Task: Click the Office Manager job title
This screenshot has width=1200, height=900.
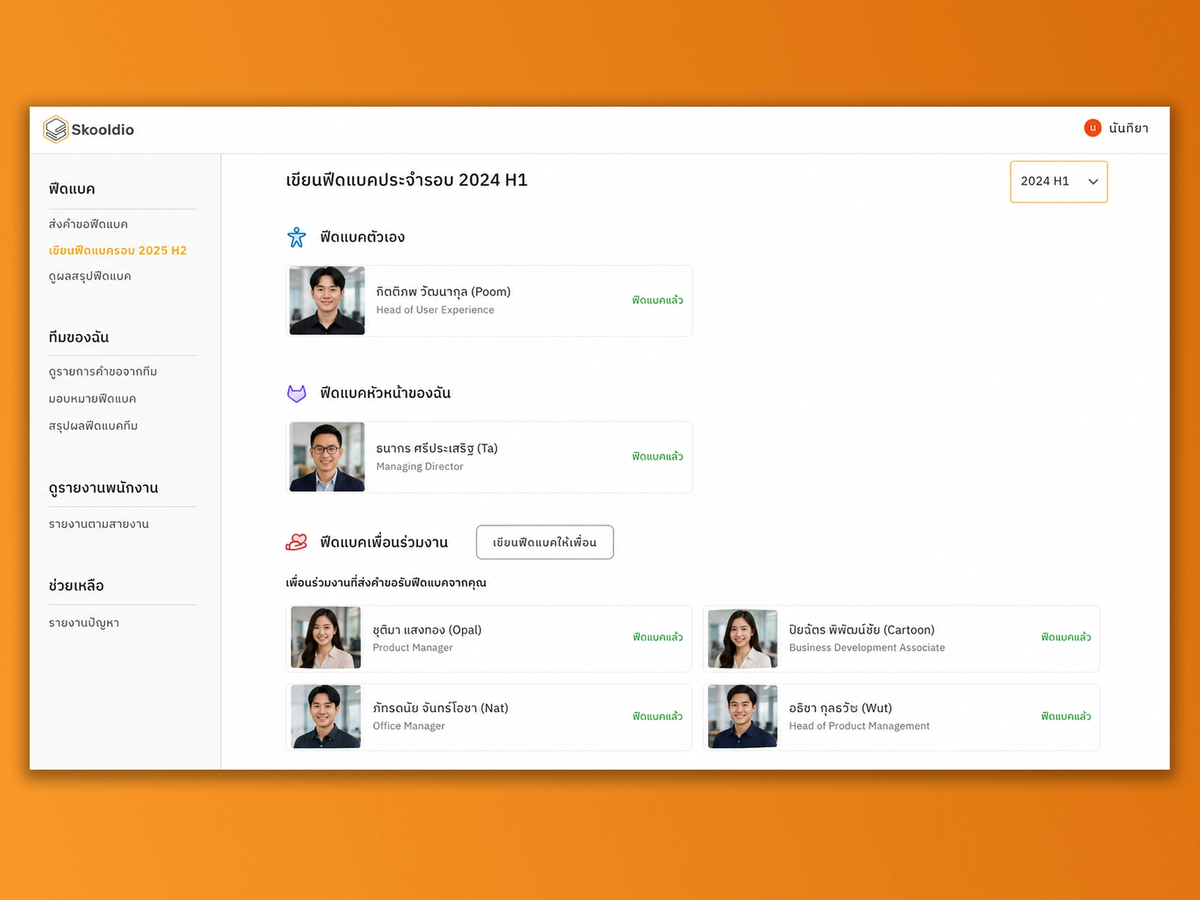Action: [409, 726]
